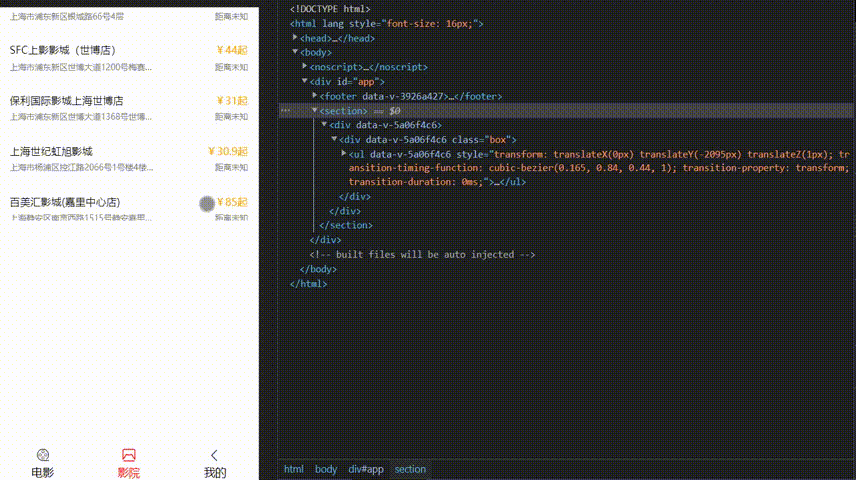The image size is (856, 480).
Task: Expand the footer data-v-3926a427 node
Action: [315, 96]
